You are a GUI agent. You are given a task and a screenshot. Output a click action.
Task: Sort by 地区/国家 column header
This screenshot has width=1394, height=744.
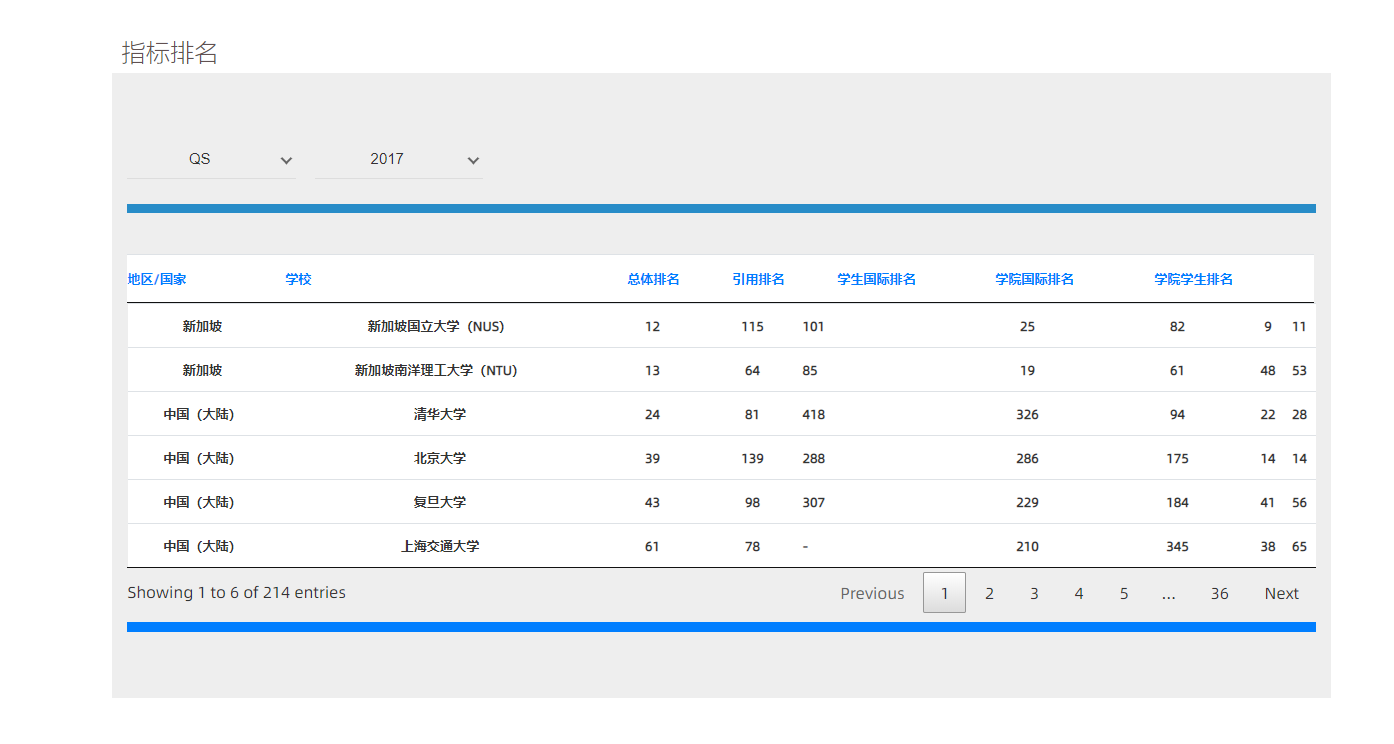157,279
